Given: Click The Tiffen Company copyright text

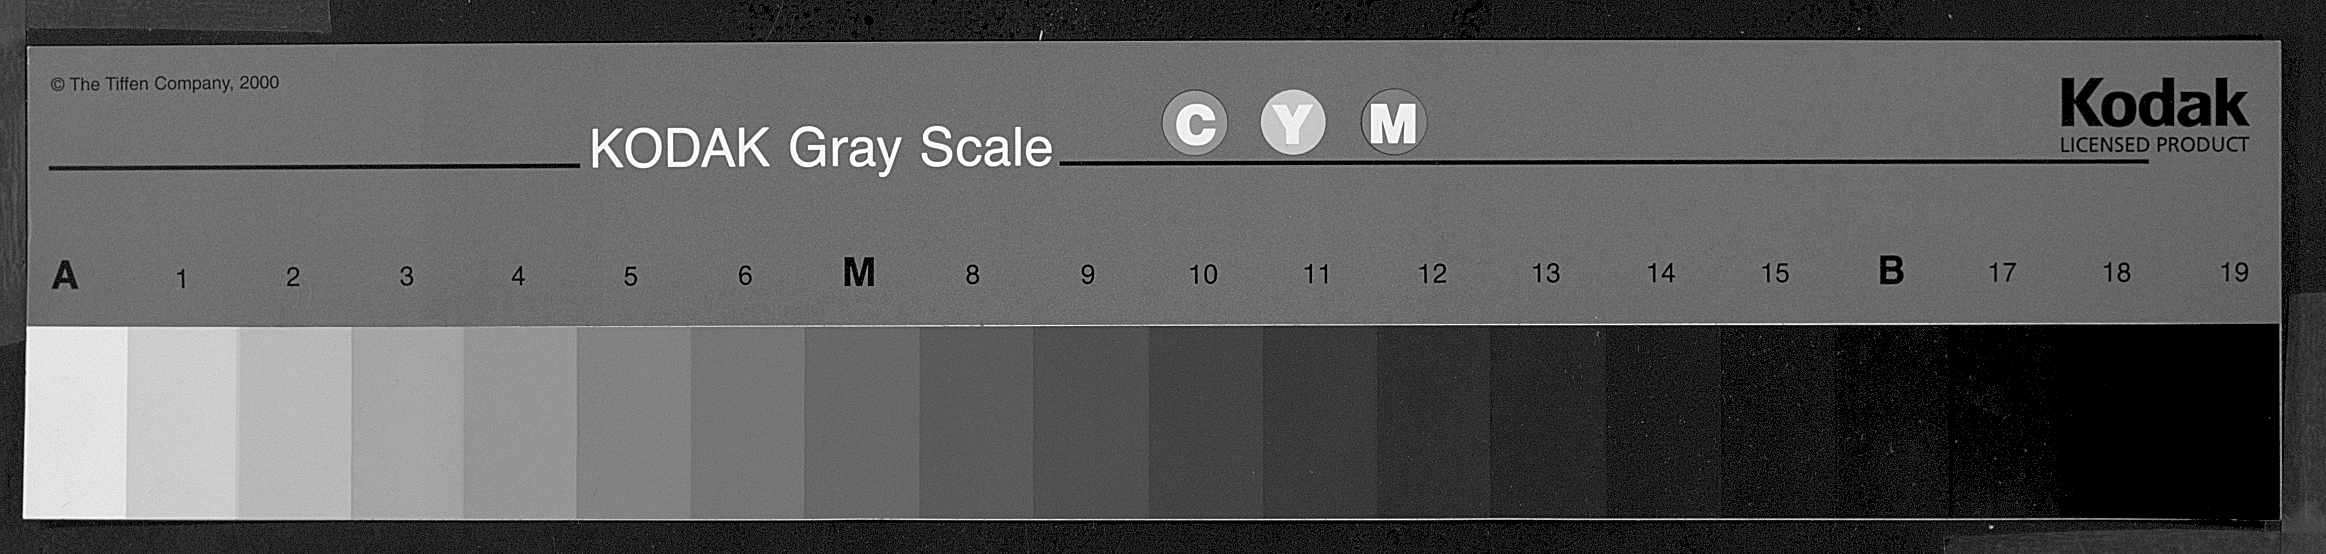Looking at the screenshot, I should [x=165, y=84].
